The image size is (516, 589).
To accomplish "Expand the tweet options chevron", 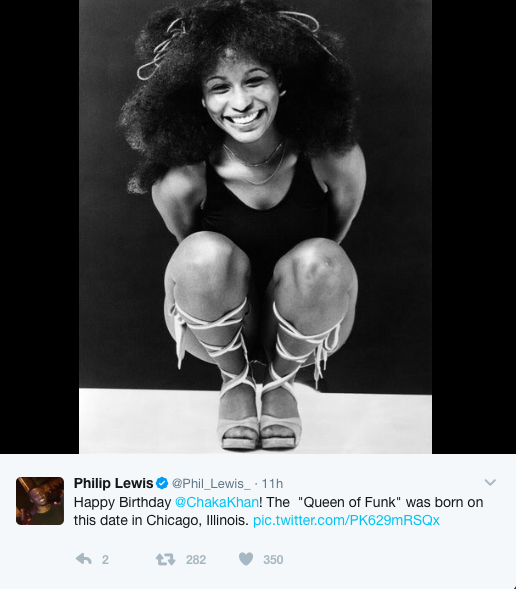I will coord(490,482).
